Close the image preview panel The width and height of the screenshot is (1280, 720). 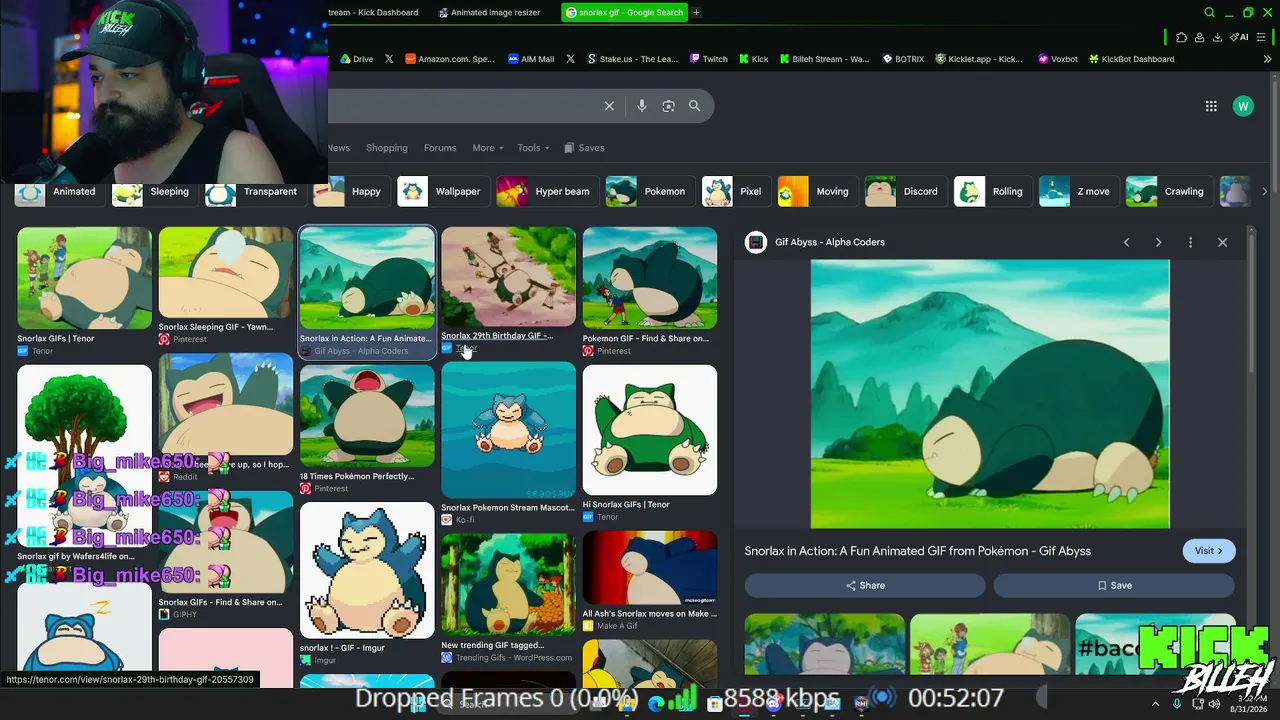1222,242
